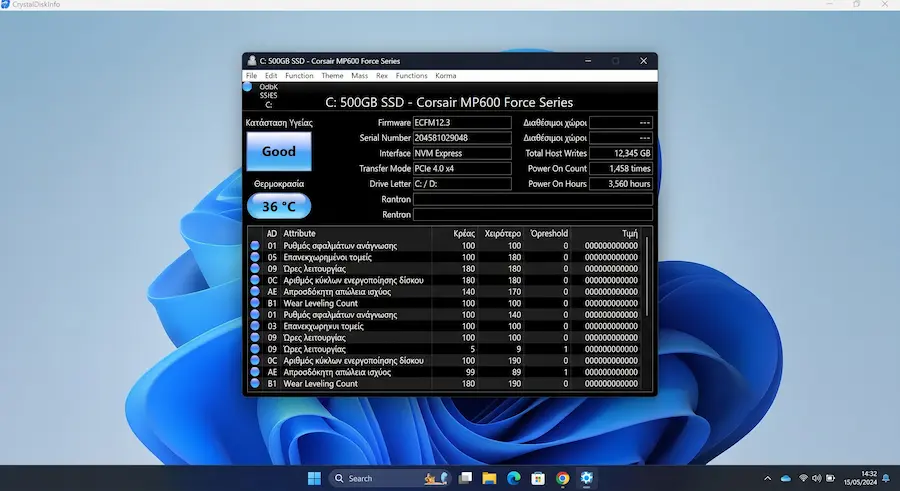The width and height of the screenshot is (900, 491).
Task: Click the Τιμή column header
Action: (630, 233)
